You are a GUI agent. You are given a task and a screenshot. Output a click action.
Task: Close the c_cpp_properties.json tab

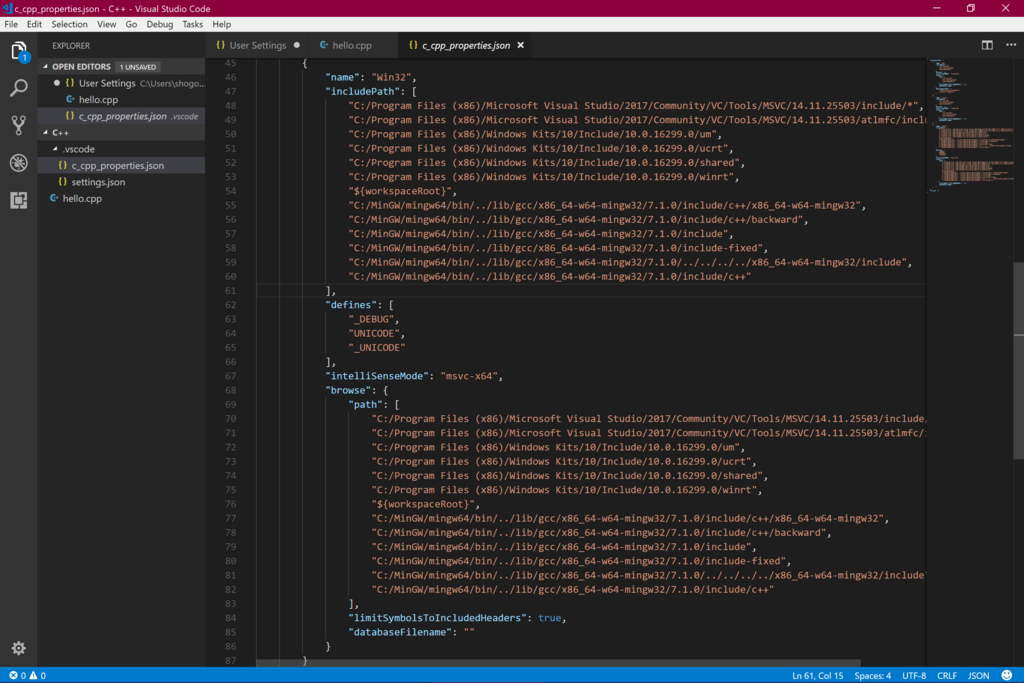[520, 45]
